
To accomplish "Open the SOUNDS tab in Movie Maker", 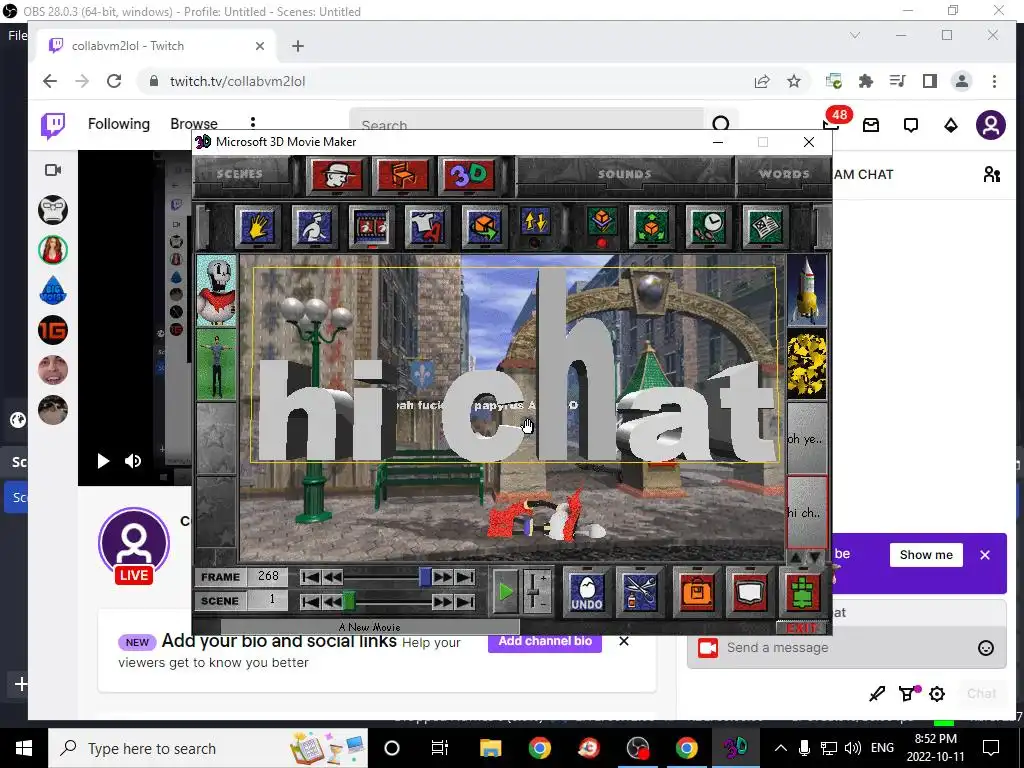I will click(624, 174).
